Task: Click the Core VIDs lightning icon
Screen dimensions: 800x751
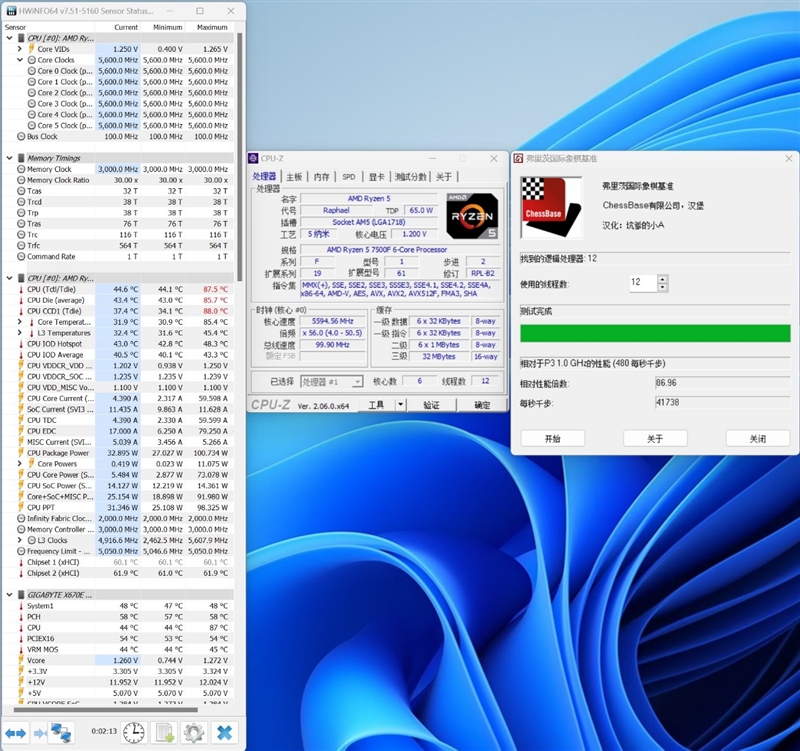Action: [31, 49]
